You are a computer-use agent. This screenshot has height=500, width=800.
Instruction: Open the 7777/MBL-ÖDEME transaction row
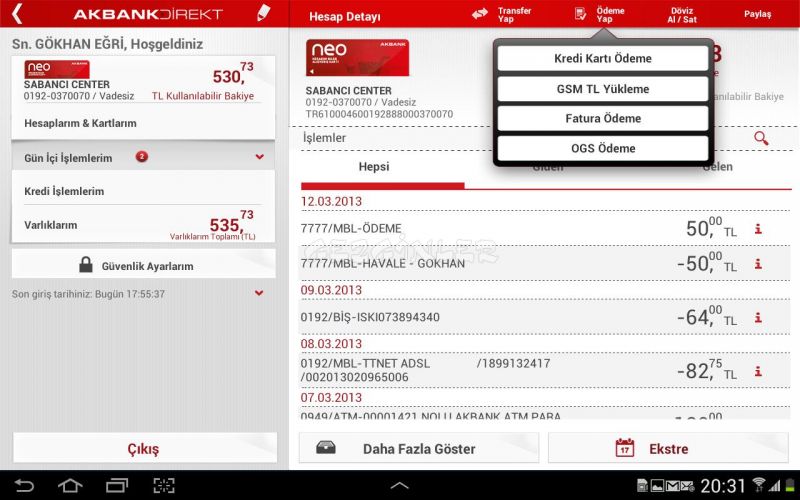(x=545, y=228)
